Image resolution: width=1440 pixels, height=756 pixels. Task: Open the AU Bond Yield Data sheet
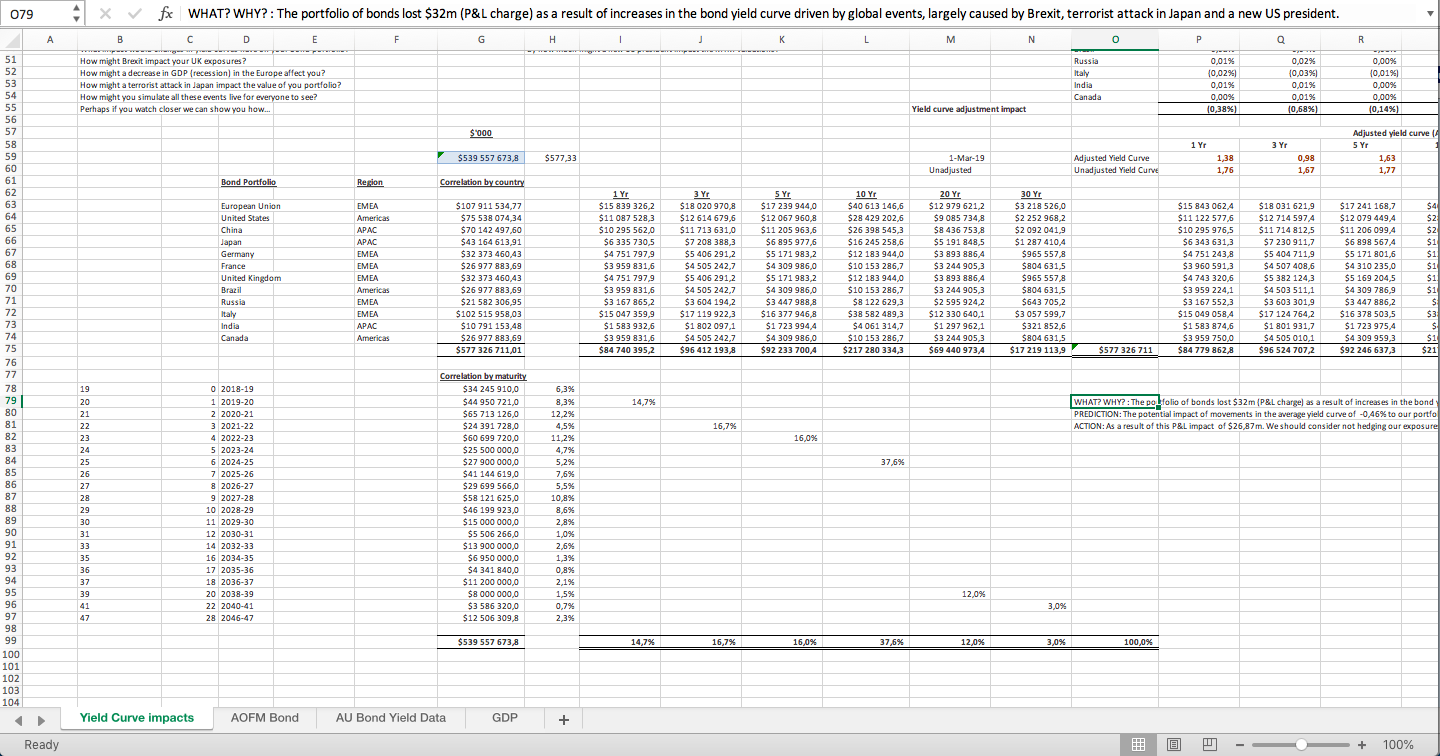[391, 717]
